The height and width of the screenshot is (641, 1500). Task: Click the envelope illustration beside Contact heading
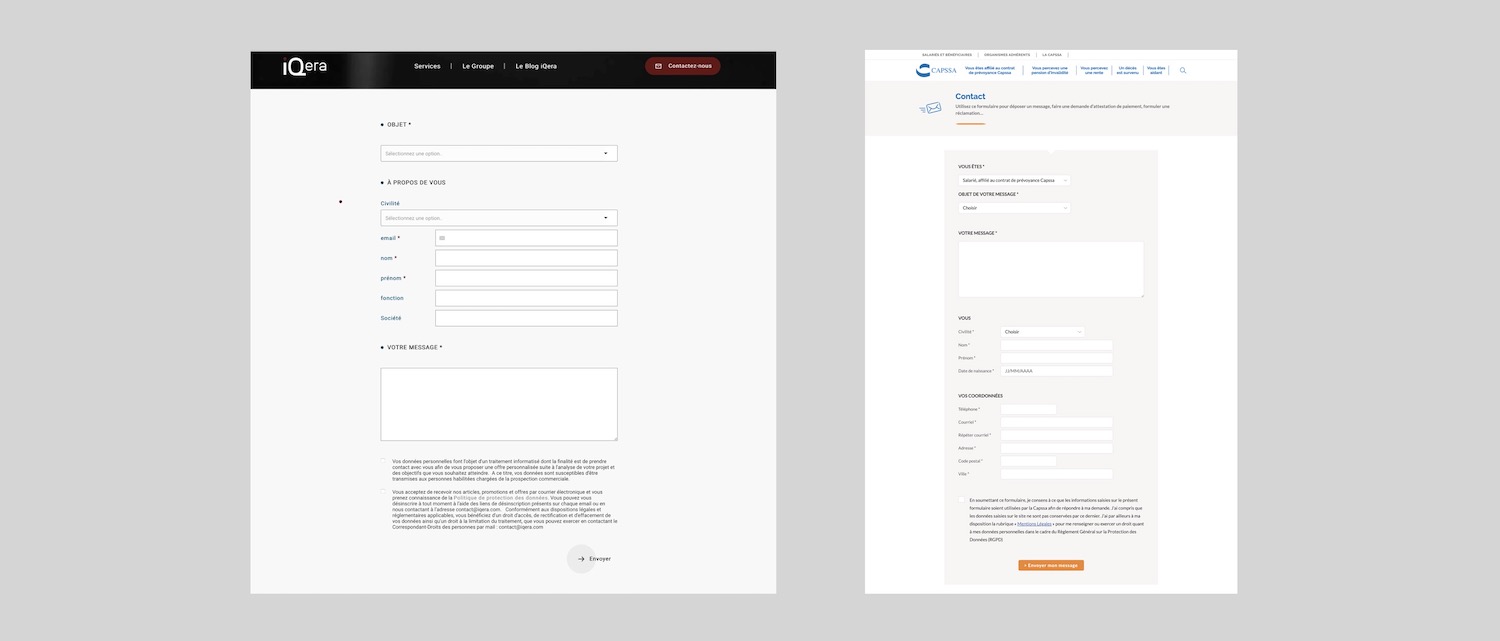929,107
